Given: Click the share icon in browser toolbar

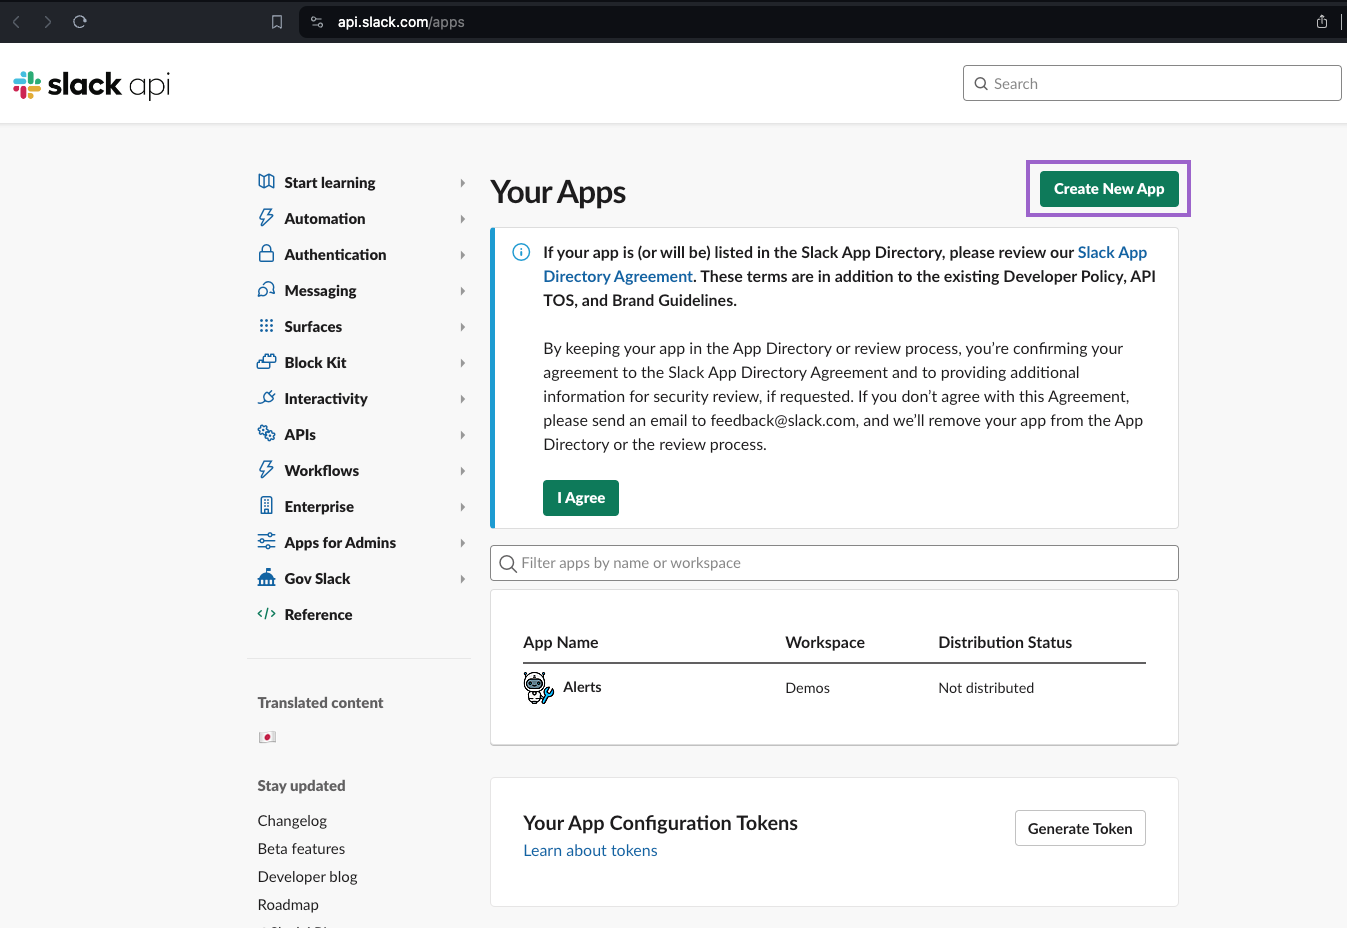Looking at the screenshot, I should point(1322,22).
